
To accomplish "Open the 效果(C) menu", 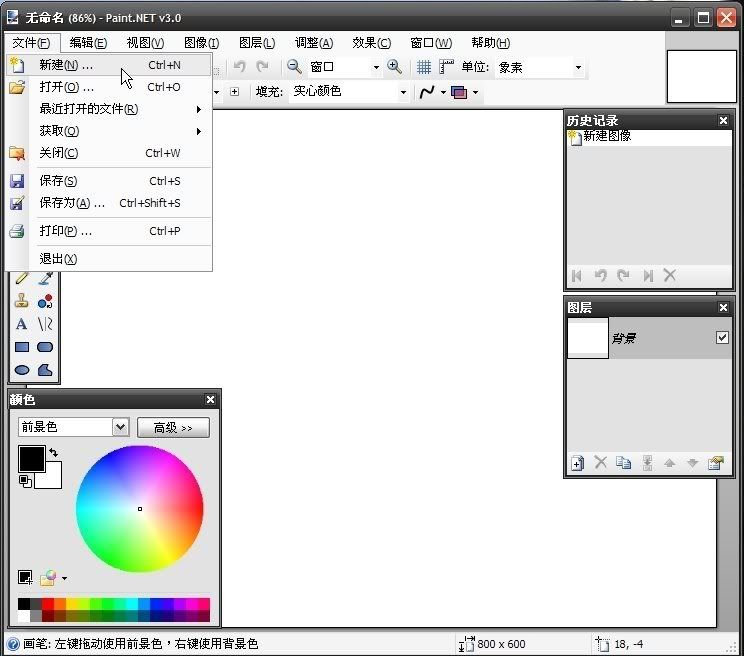I will (x=372, y=43).
